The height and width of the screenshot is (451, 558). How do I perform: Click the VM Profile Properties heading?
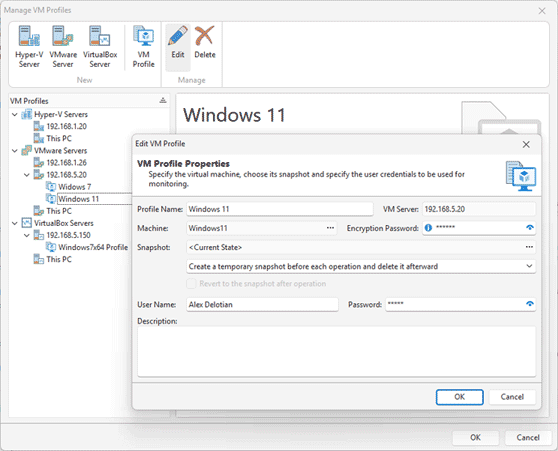pos(183,164)
